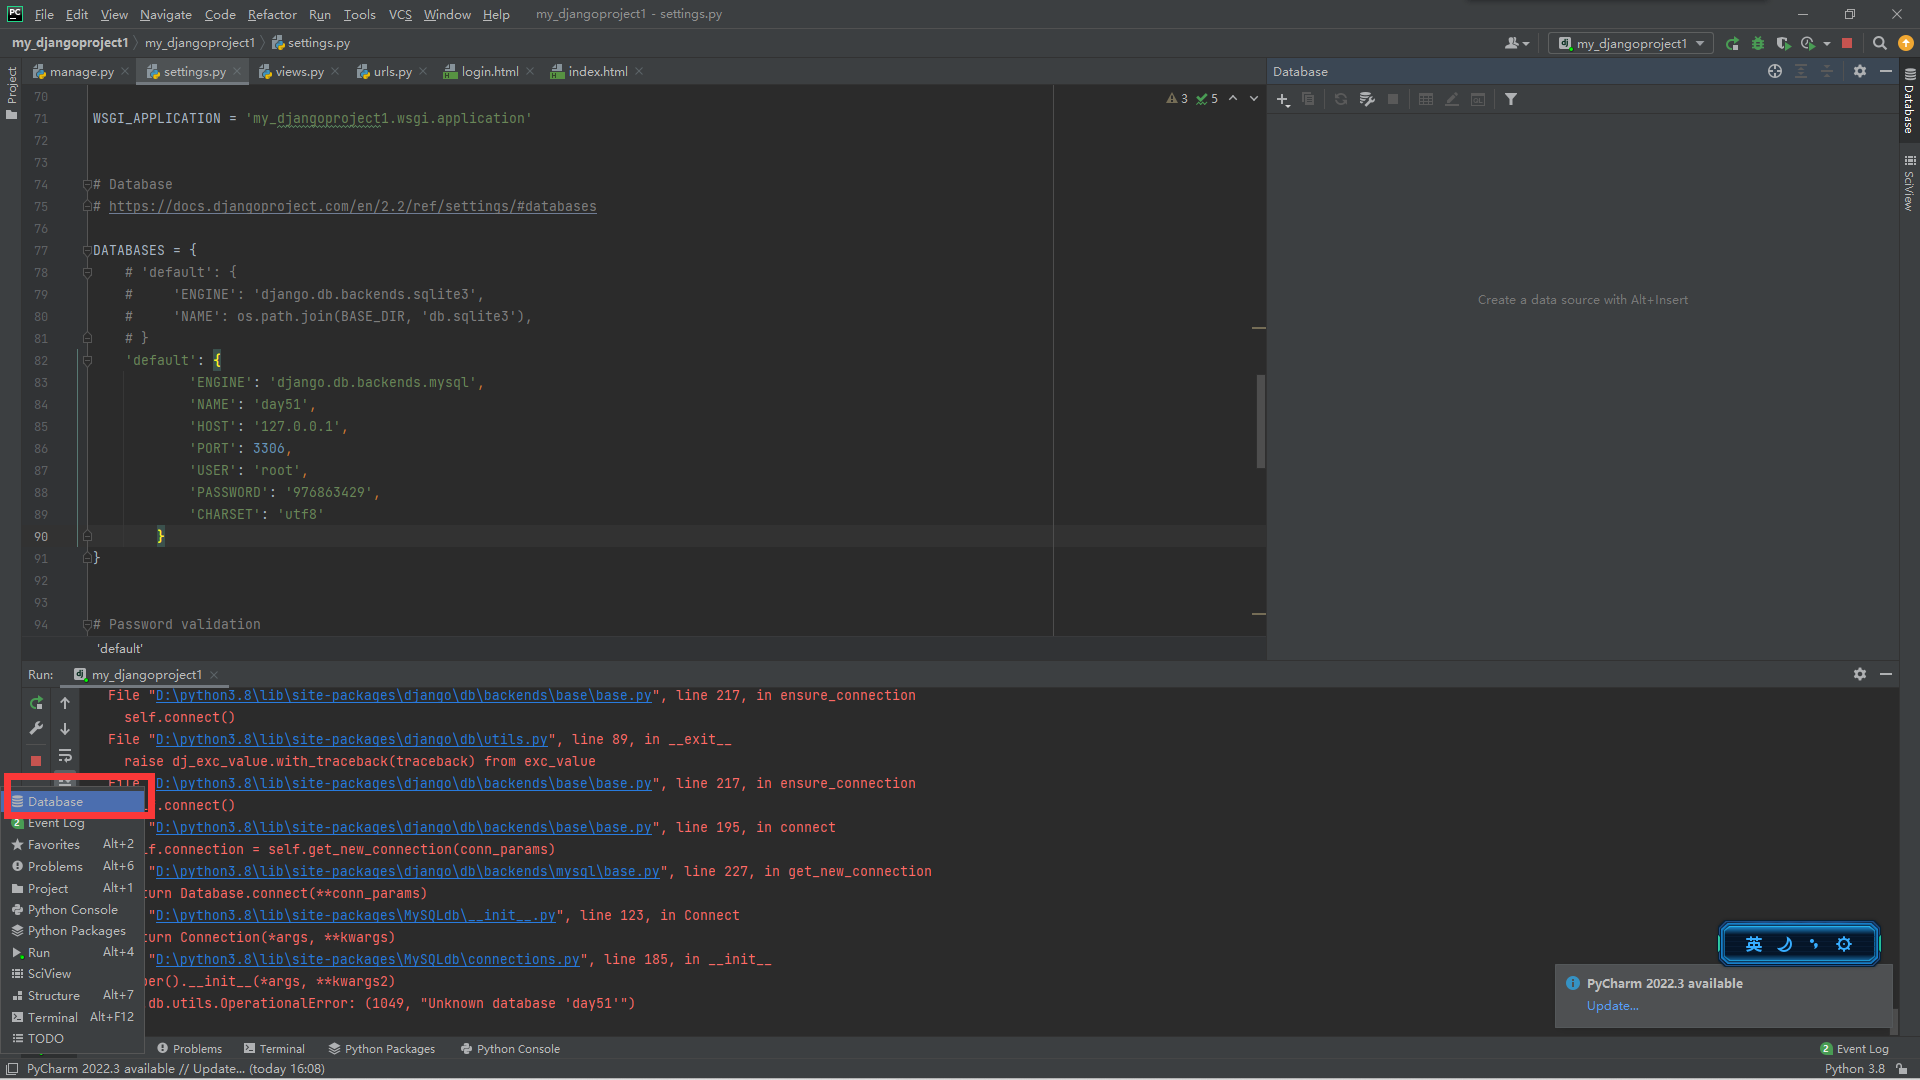The image size is (1920, 1080).
Task: Select SciView in the tool windows popup
Action: coord(75,973)
